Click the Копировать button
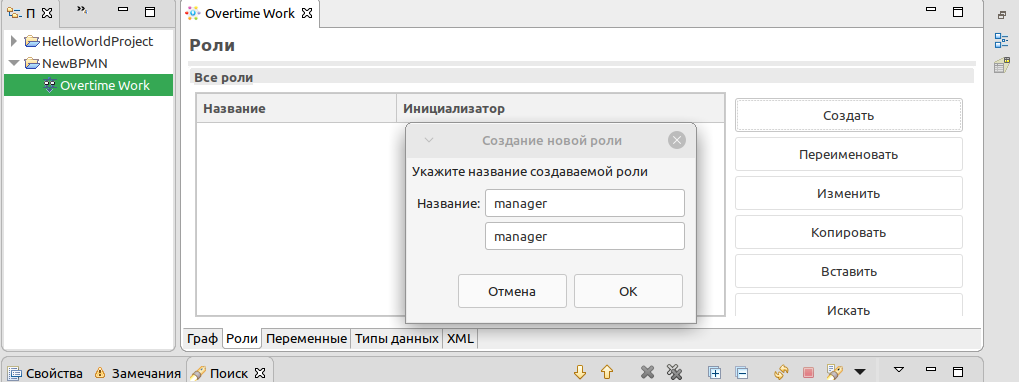The image size is (1019, 382). (848, 233)
